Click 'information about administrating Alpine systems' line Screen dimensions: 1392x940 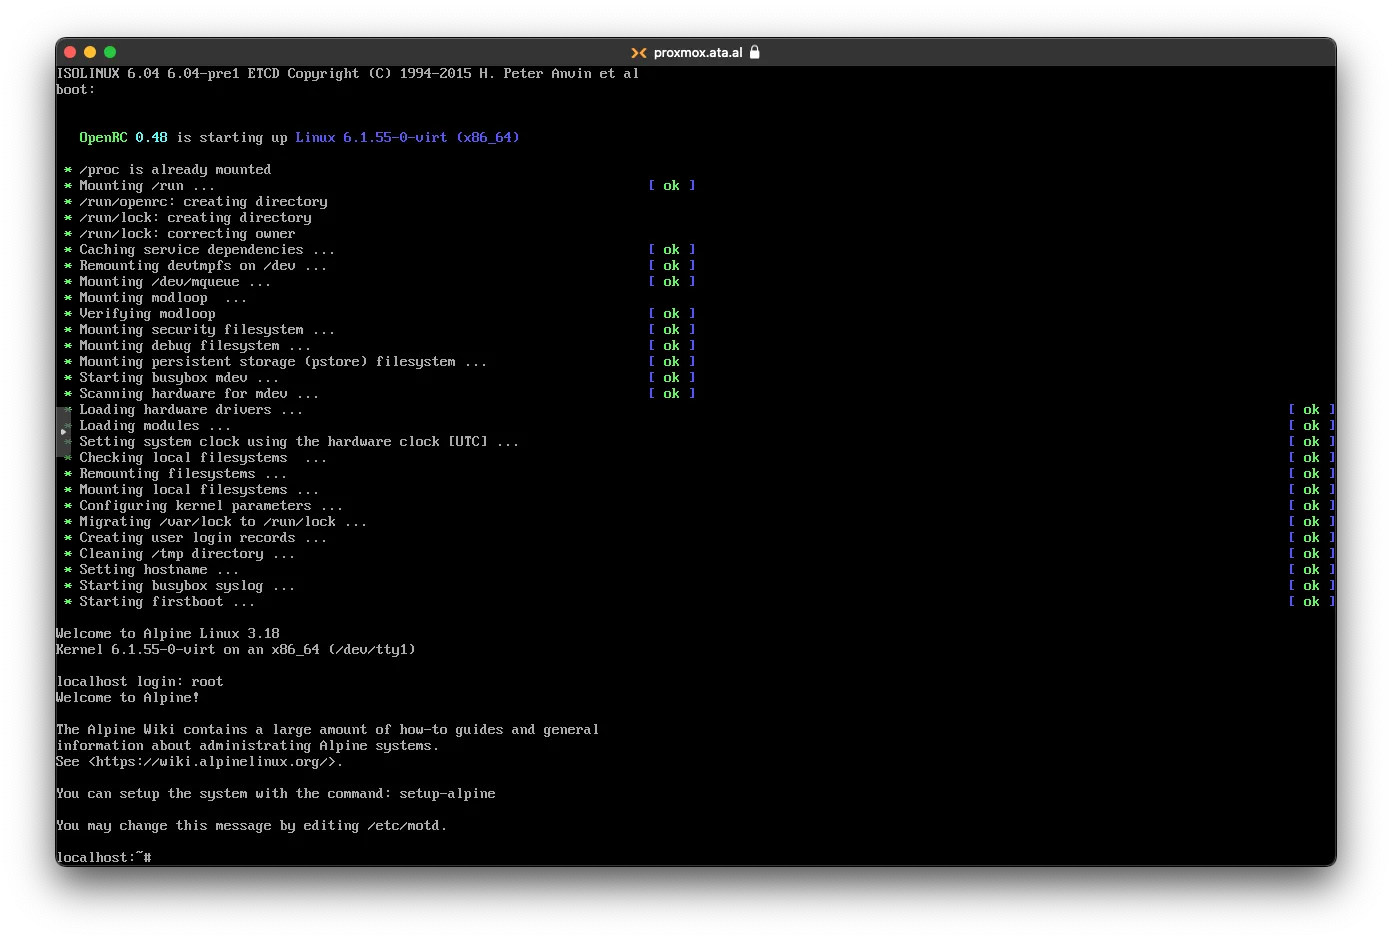pyautogui.click(x=248, y=746)
